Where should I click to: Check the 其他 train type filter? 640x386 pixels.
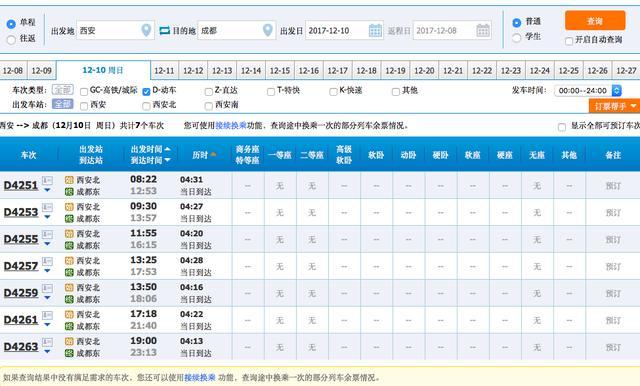pyautogui.click(x=396, y=91)
